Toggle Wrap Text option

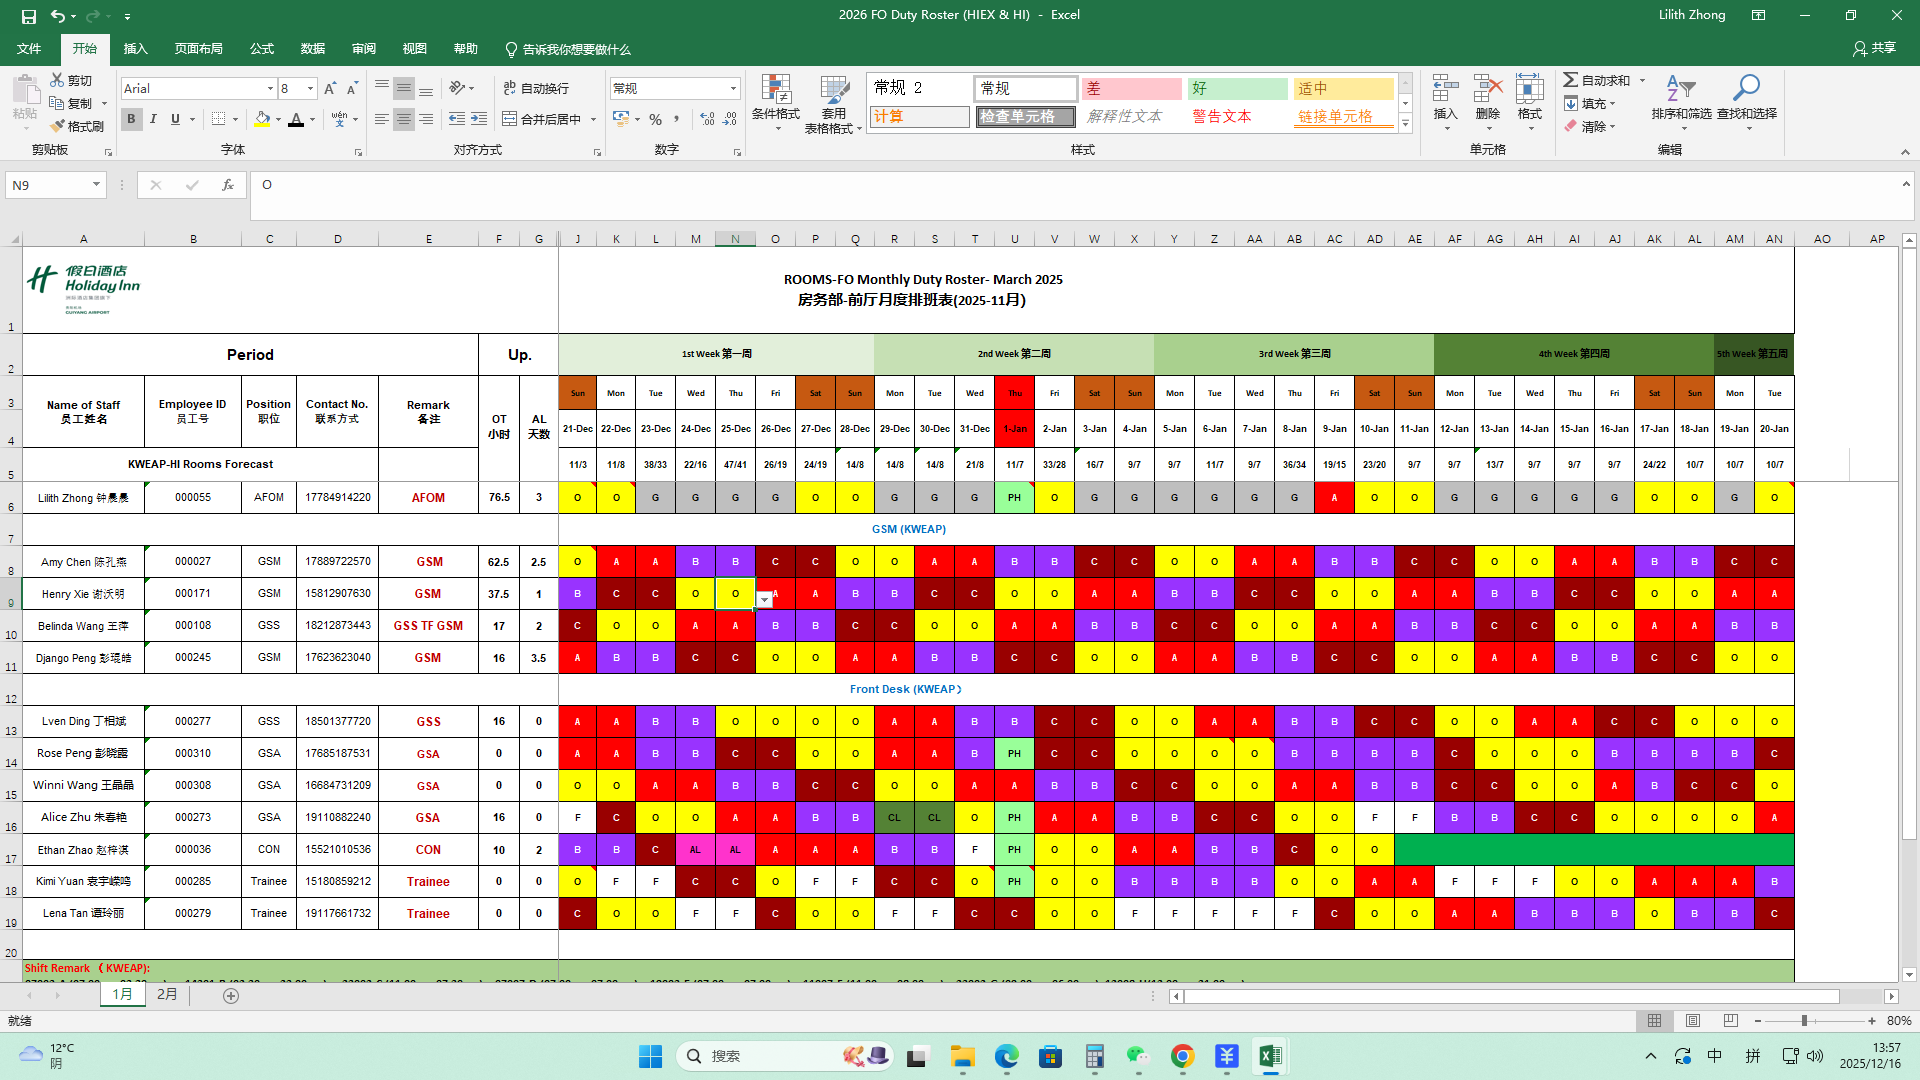pyautogui.click(x=536, y=88)
